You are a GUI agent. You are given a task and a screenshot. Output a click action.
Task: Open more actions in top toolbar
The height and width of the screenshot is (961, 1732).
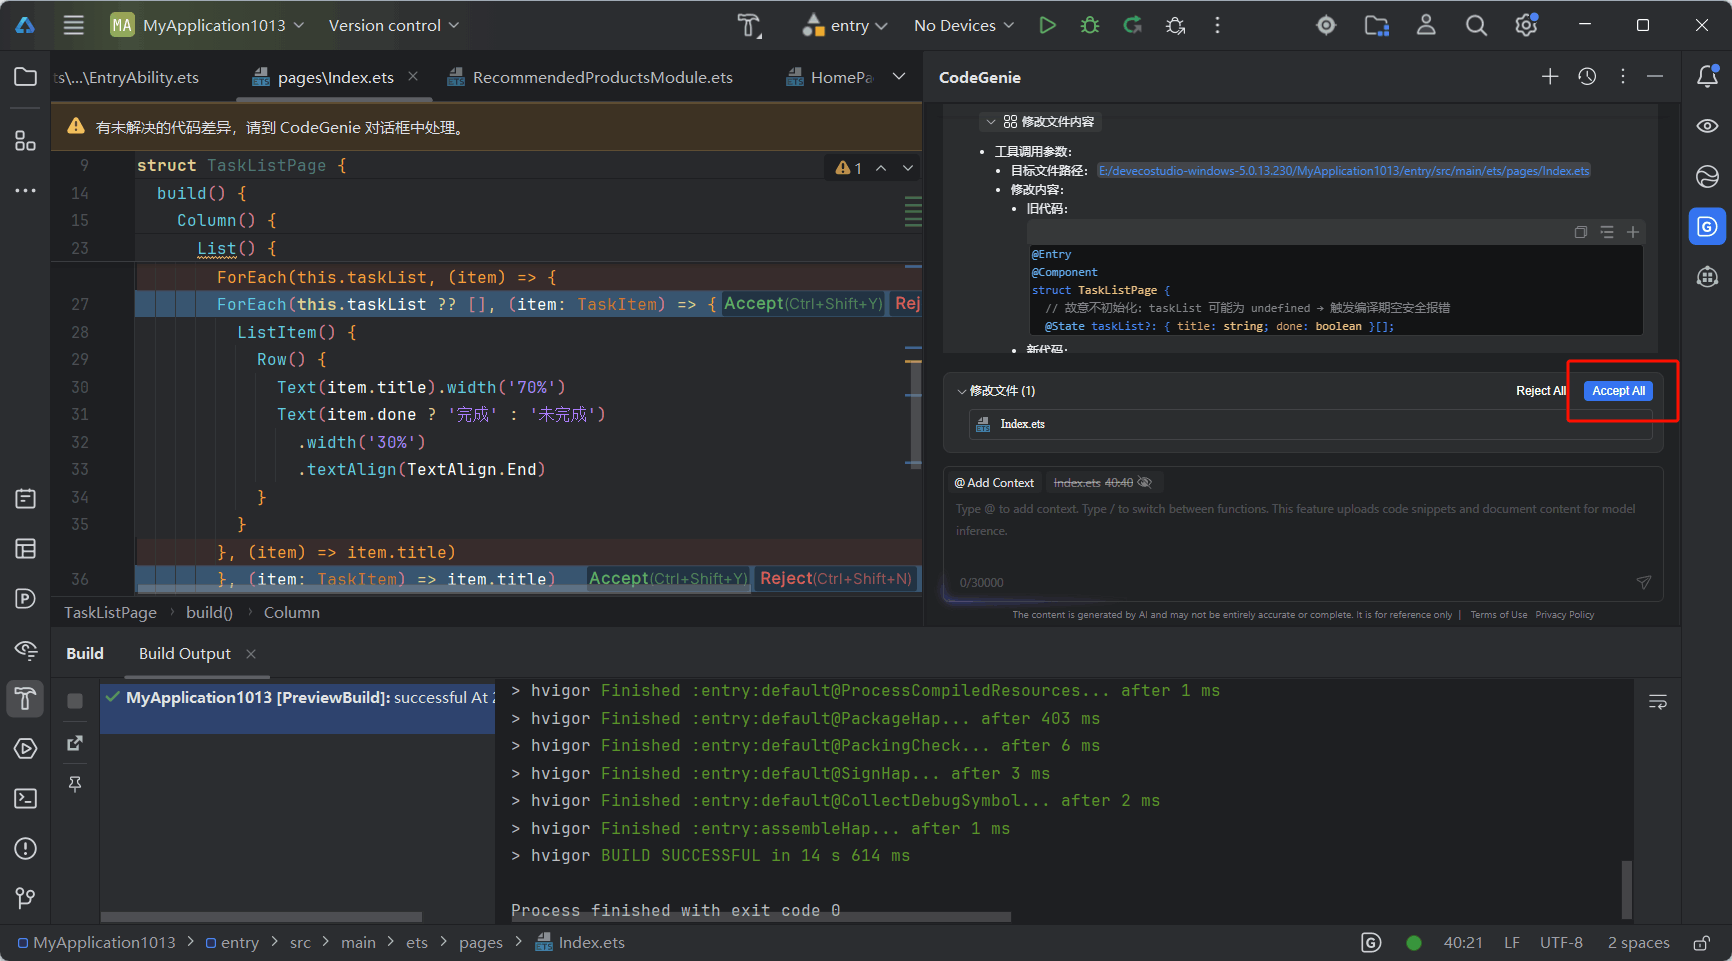[x=1217, y=25]
